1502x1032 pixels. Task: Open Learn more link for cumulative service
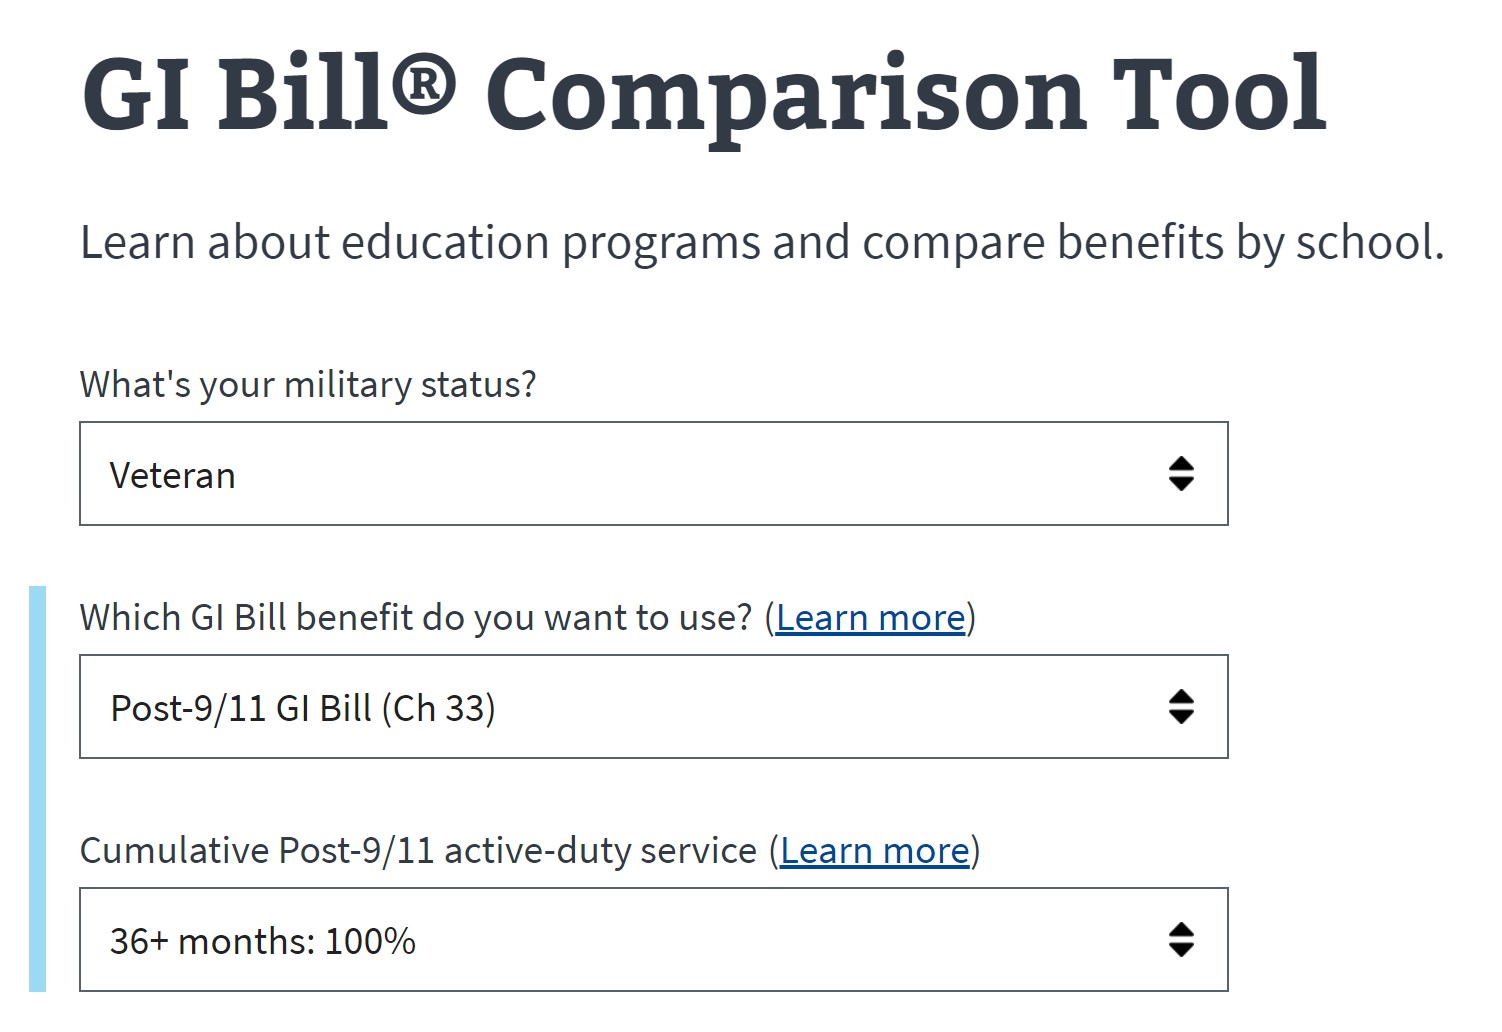pos(875,851)
